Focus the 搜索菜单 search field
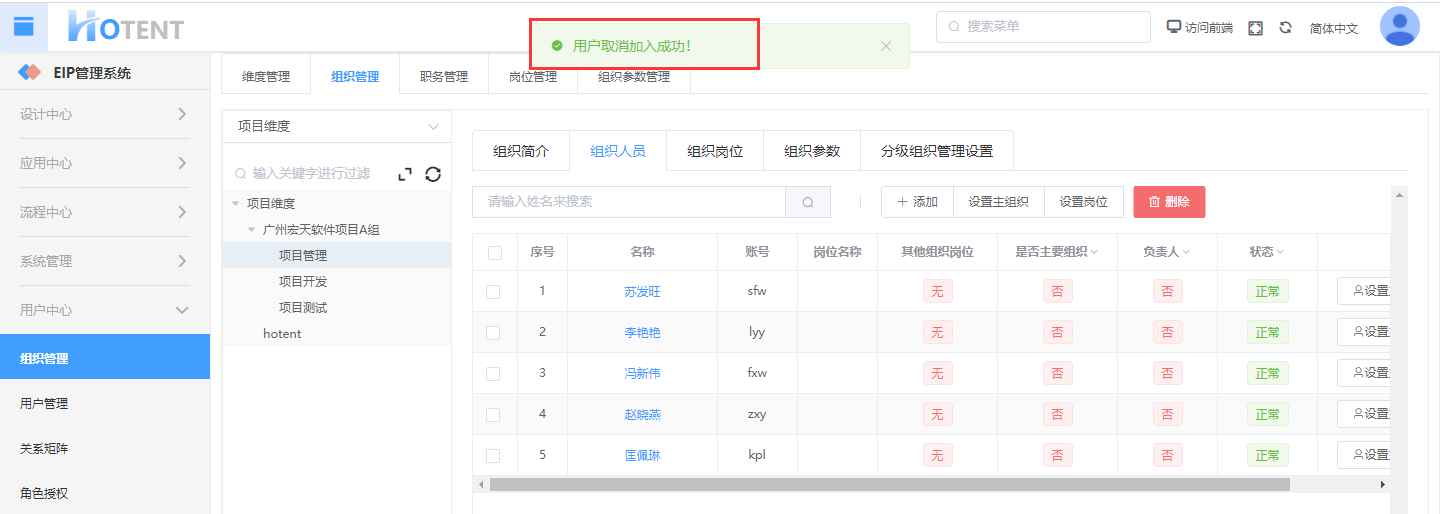The height and width of the screenshot is (514, 1440). point(1043,27)
